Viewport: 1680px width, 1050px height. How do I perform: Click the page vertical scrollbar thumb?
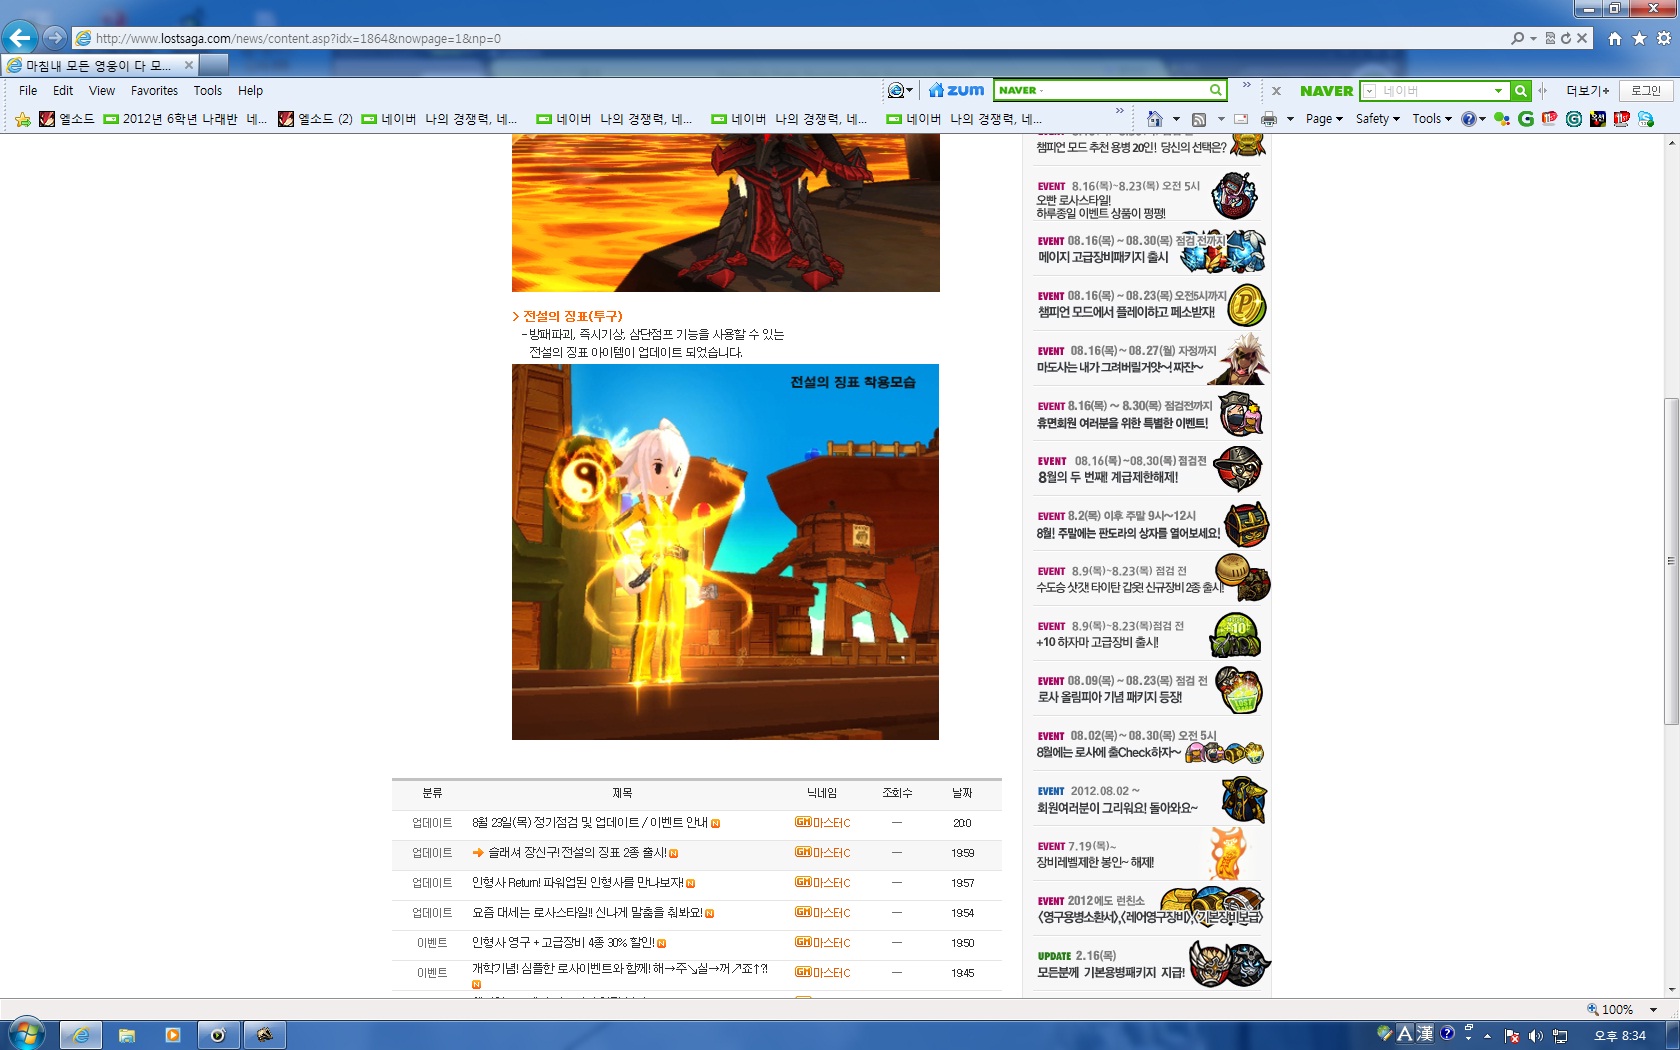click(x=1671, y=561)
